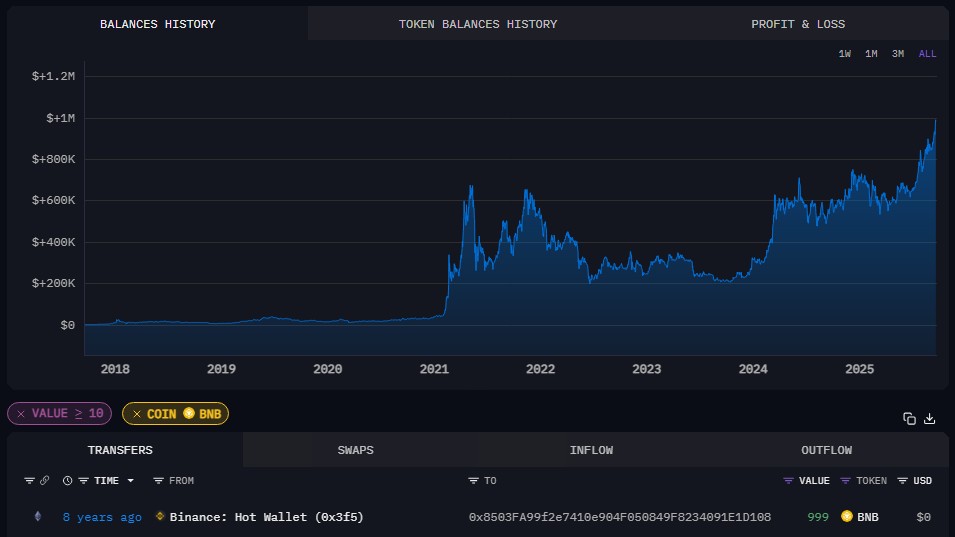955x537 pixels.
Task: Open the TIME column filter icon
Action: 83,480
